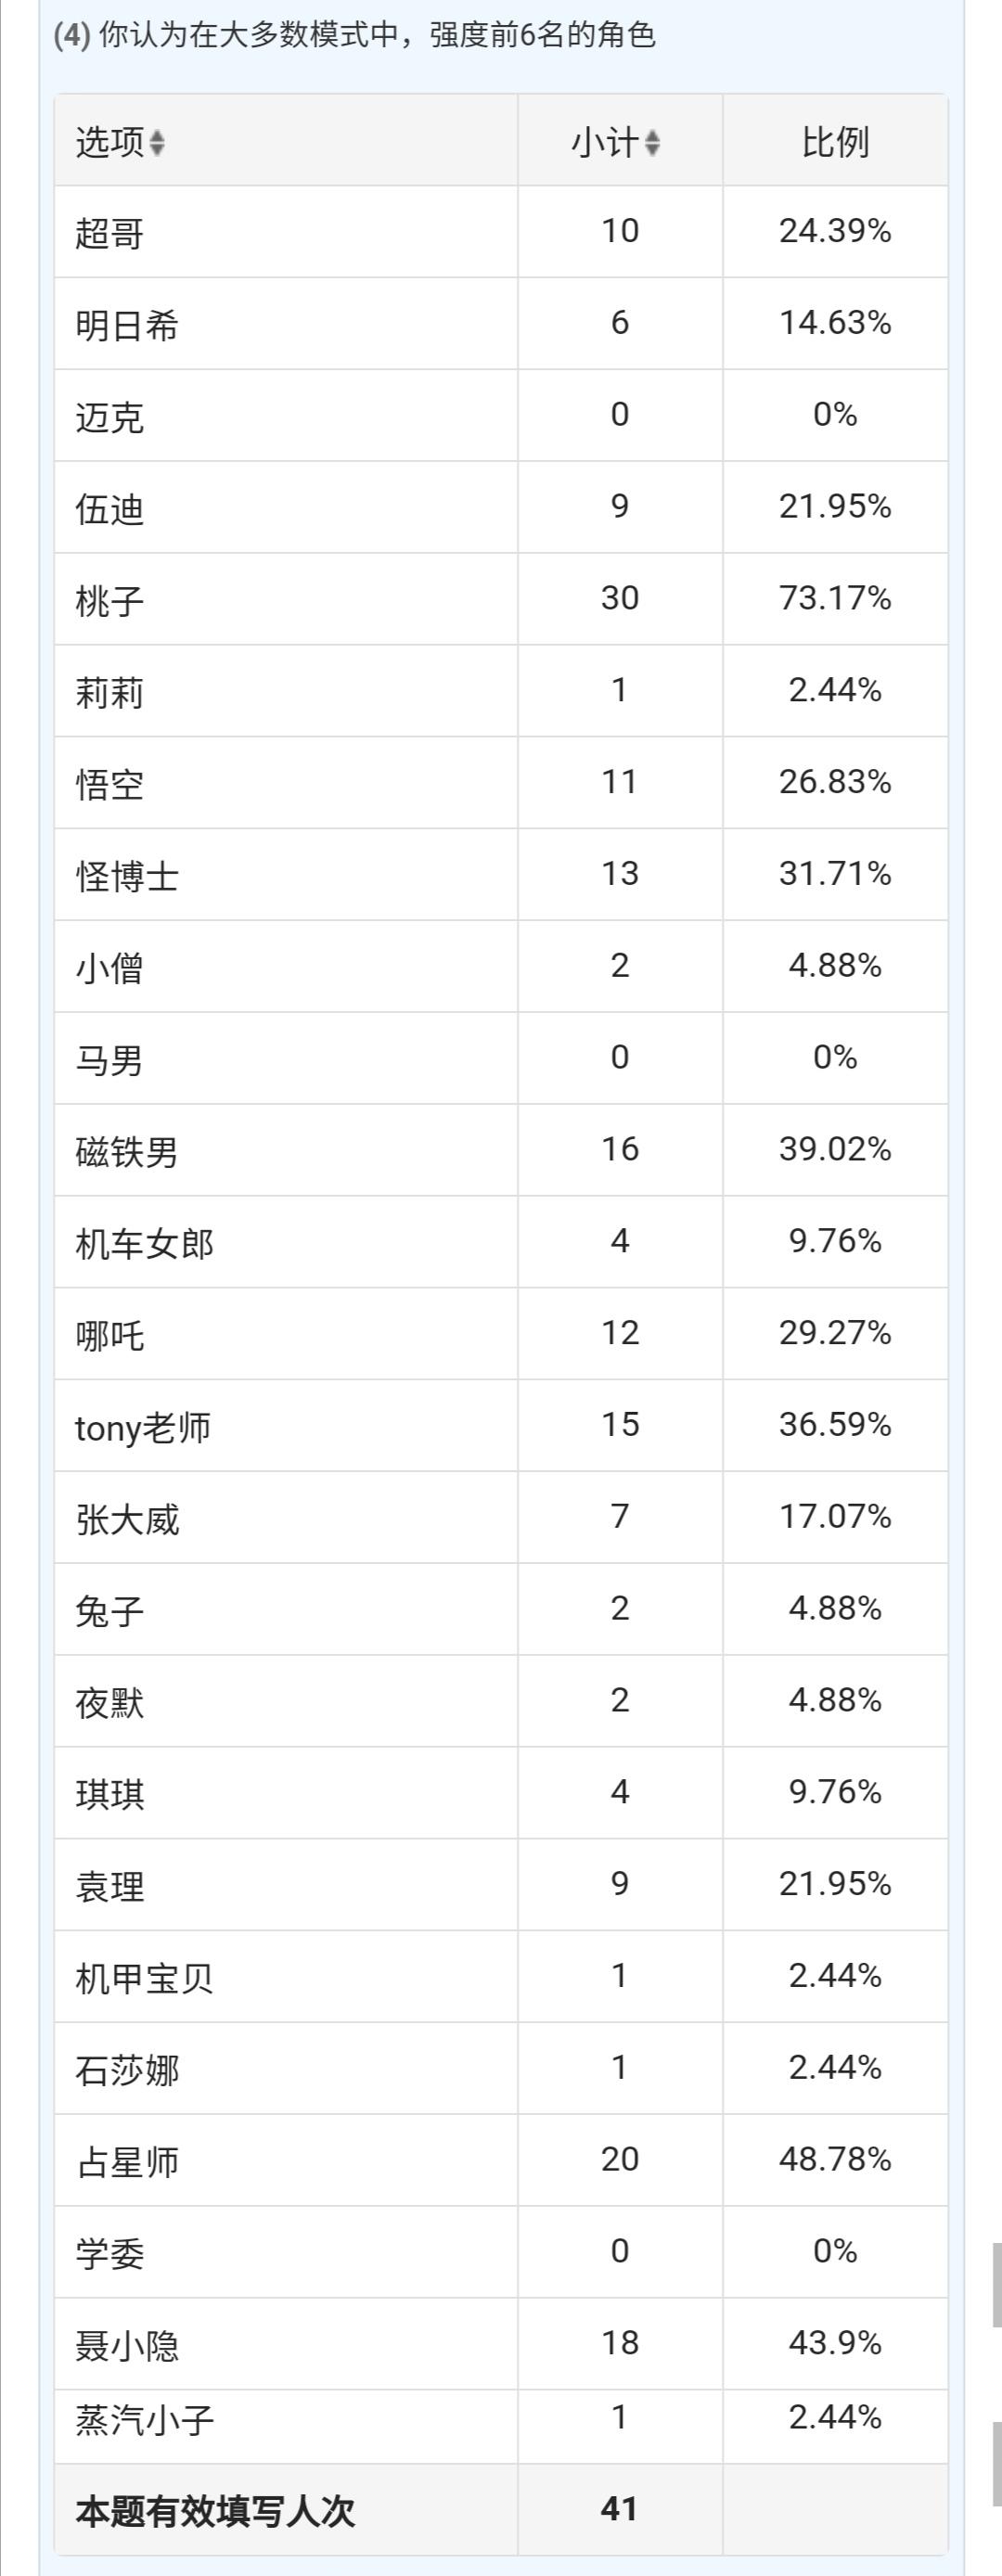1002x2576 pixels.
Task: Select the 占星师 row
Action: 501,2160
